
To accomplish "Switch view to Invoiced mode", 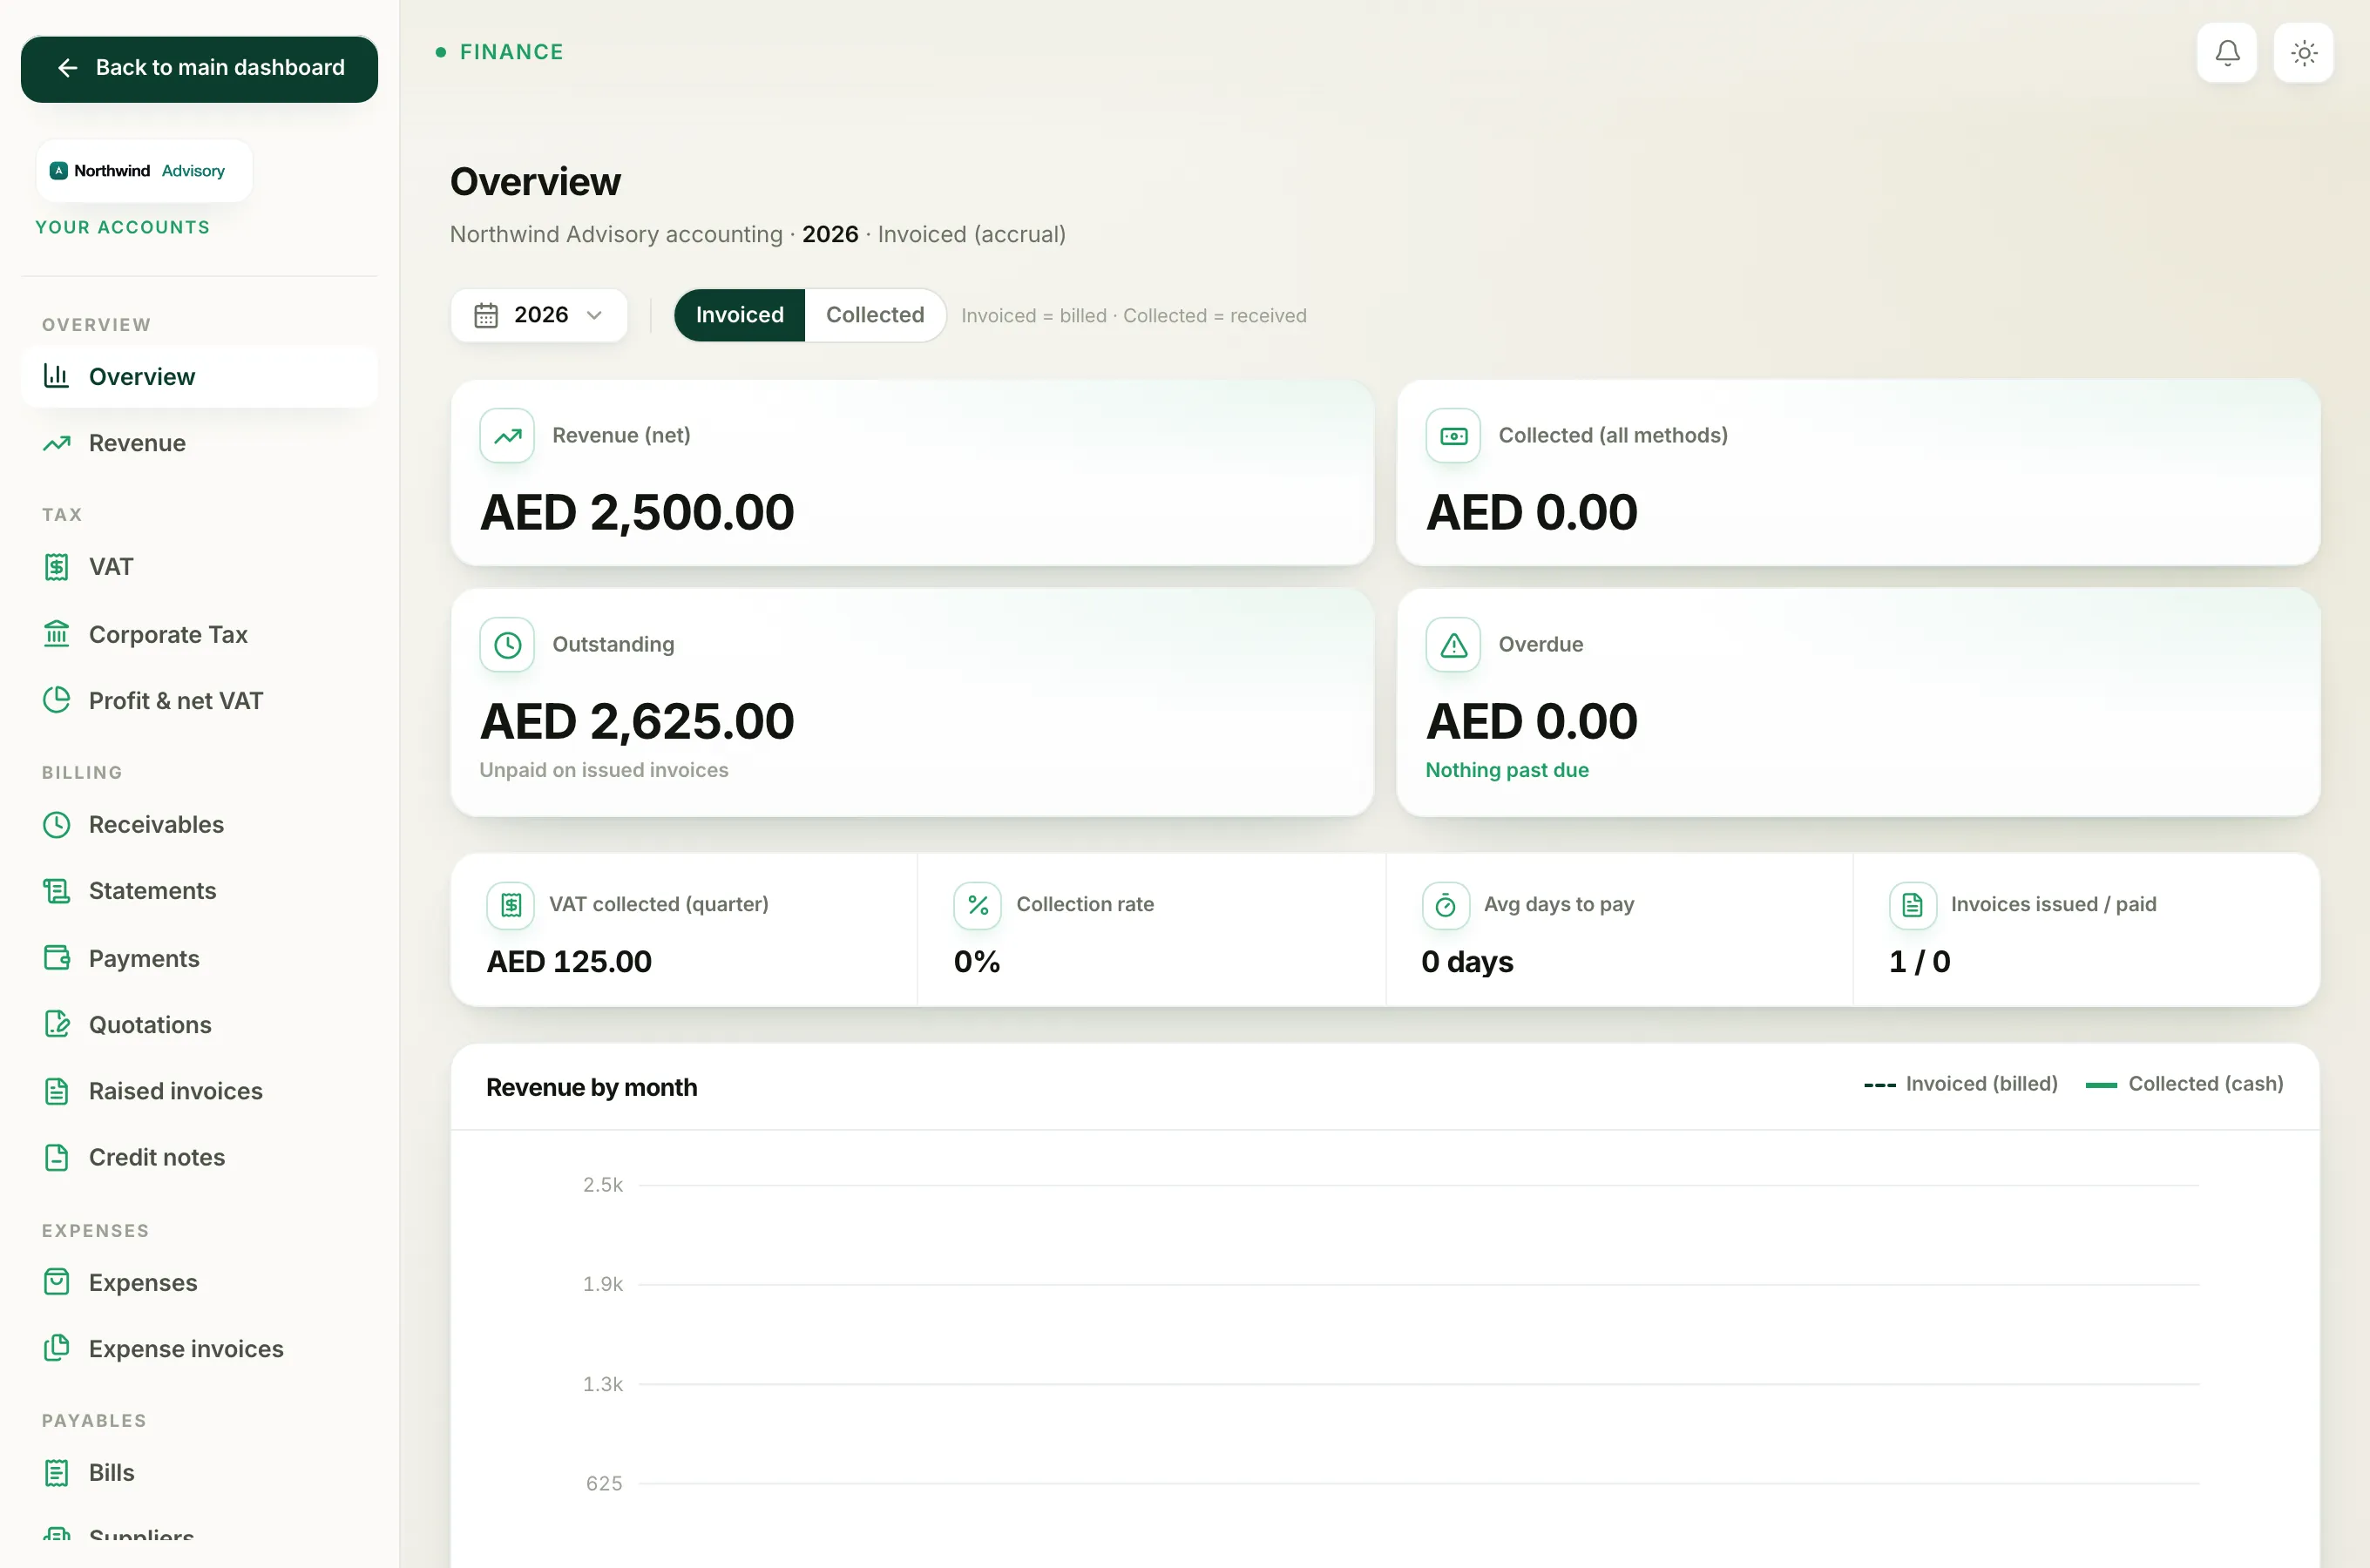I will tap(739, 315).
